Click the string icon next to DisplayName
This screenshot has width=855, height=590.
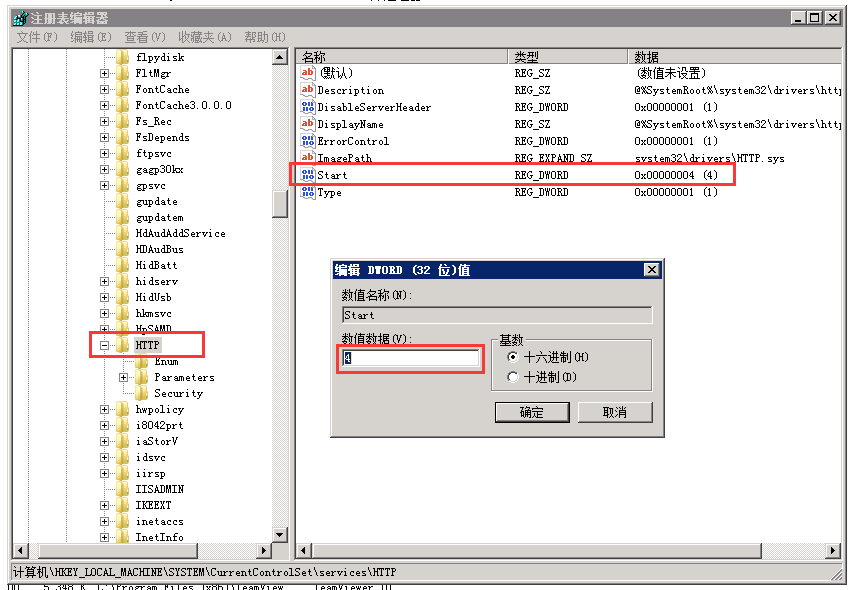pos(308,124)
